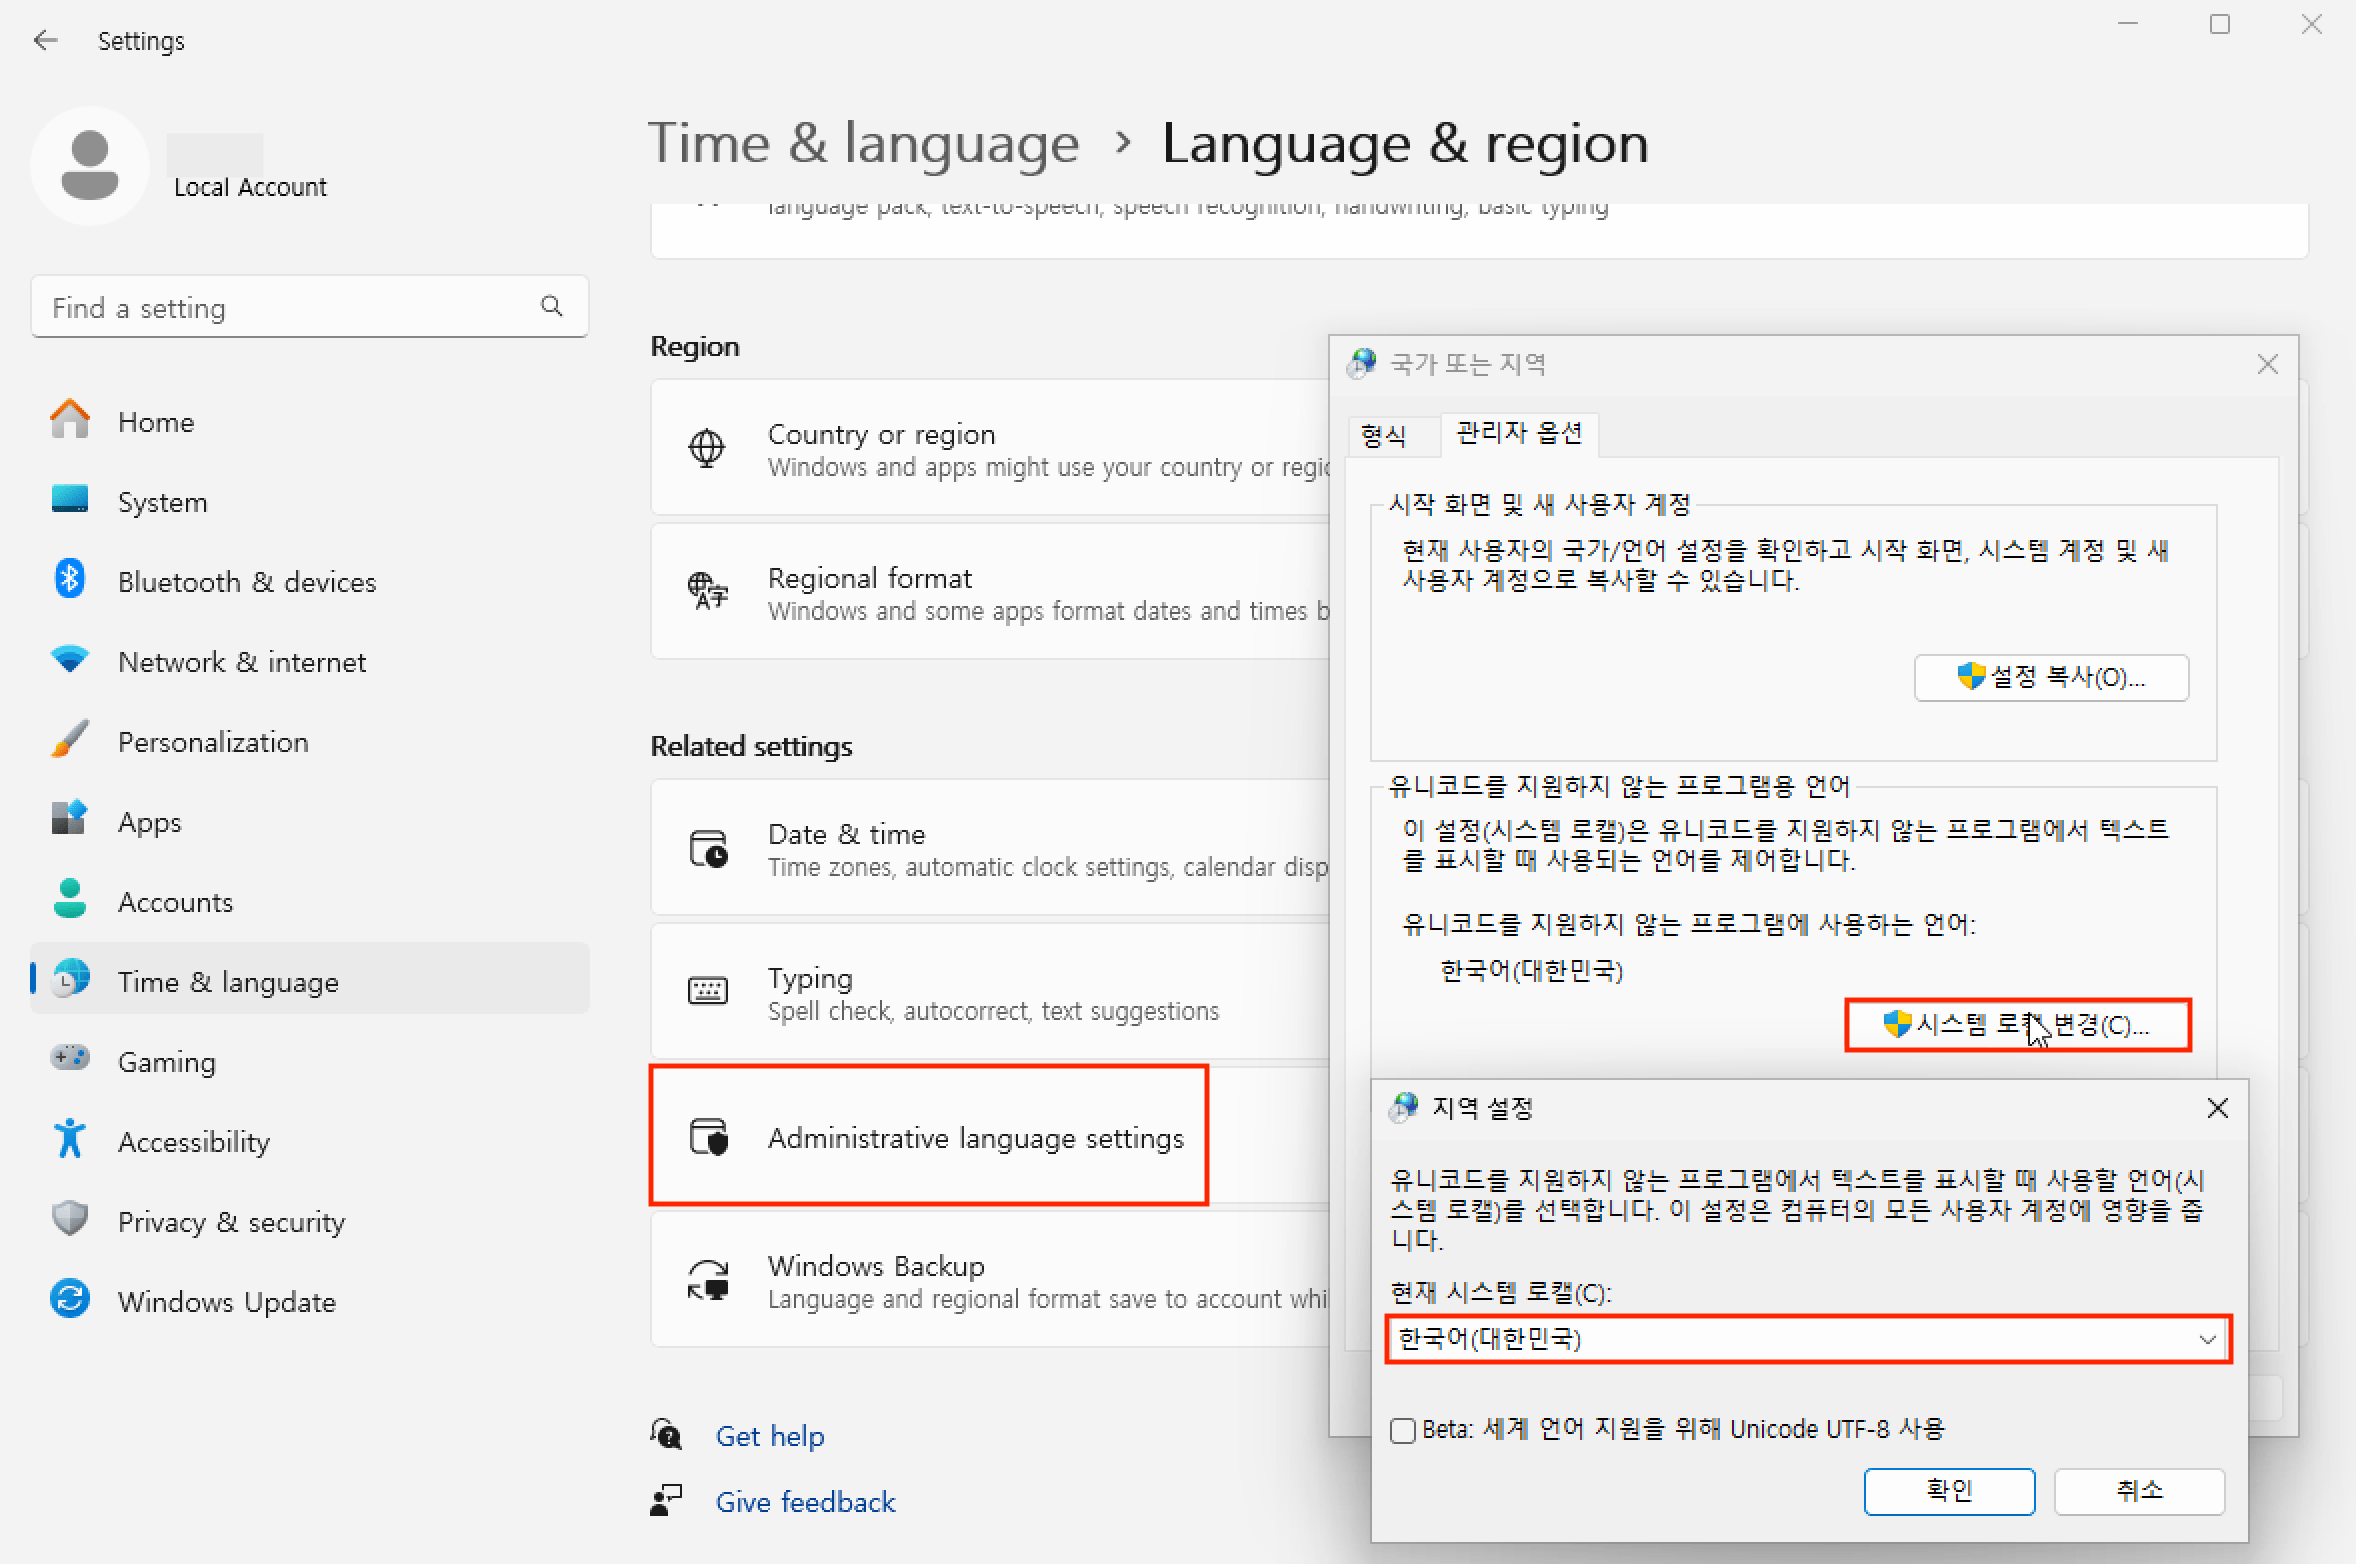Click the Country or region globe icon
The height and width of the screenshot is (1564, 2356).
click(707, 448)
